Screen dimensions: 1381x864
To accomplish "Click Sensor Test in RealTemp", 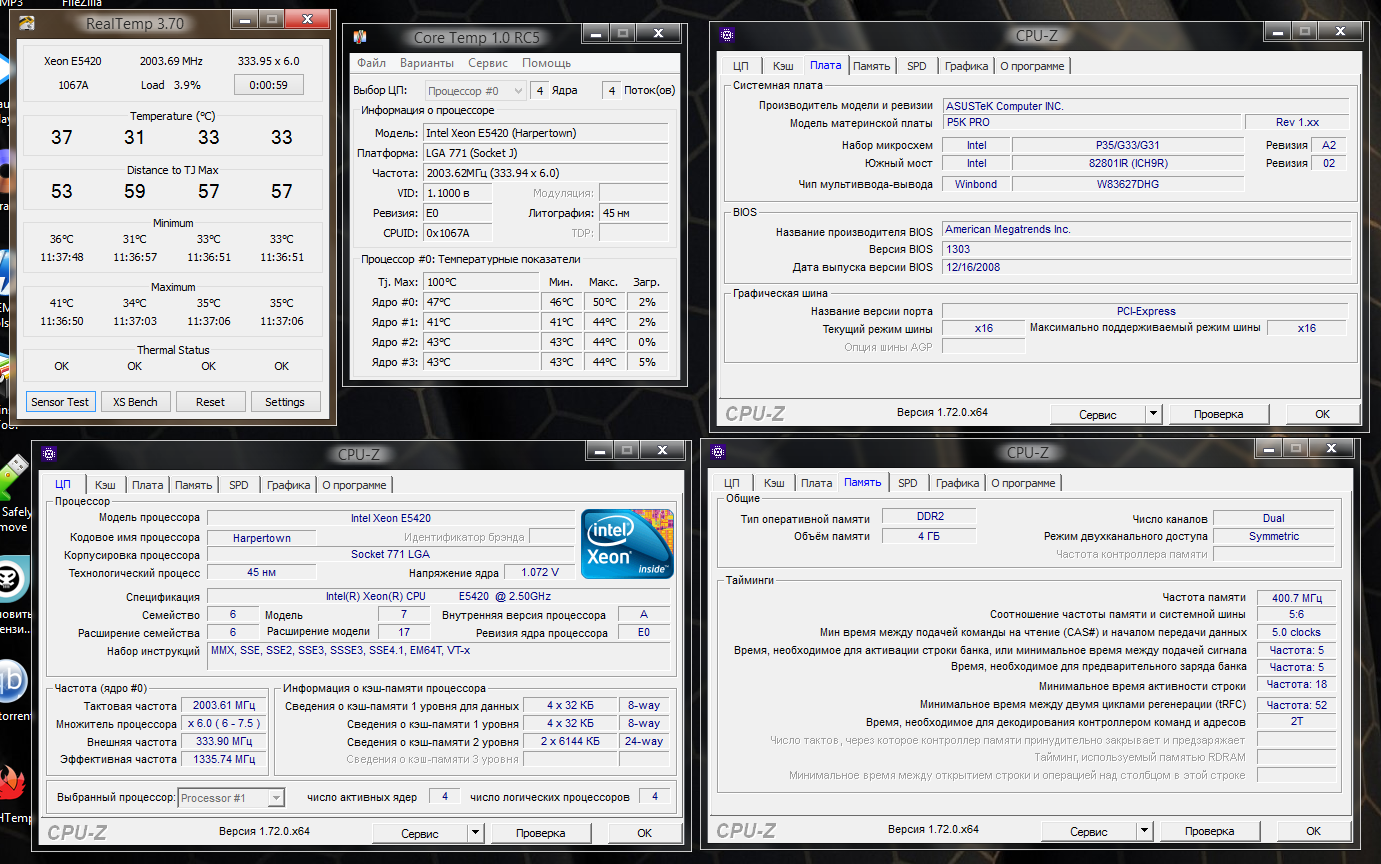I will (x=60, y=402).
